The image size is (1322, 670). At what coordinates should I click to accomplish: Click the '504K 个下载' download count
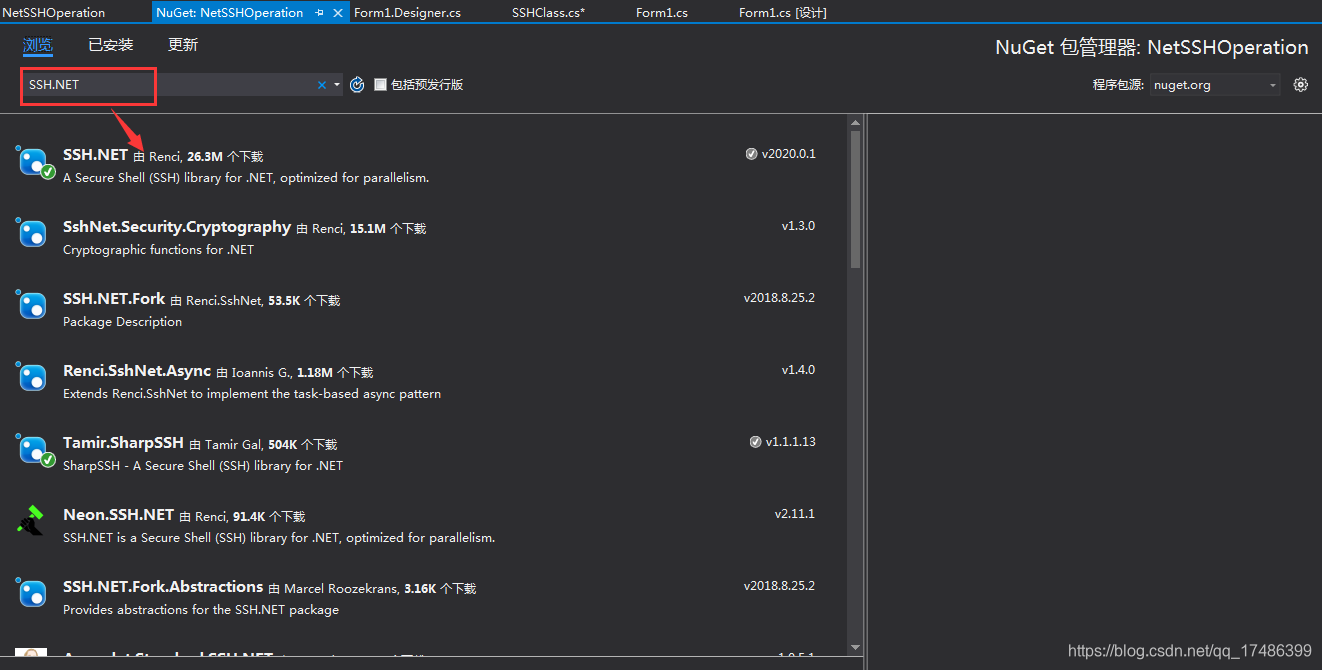click(303, 445)
